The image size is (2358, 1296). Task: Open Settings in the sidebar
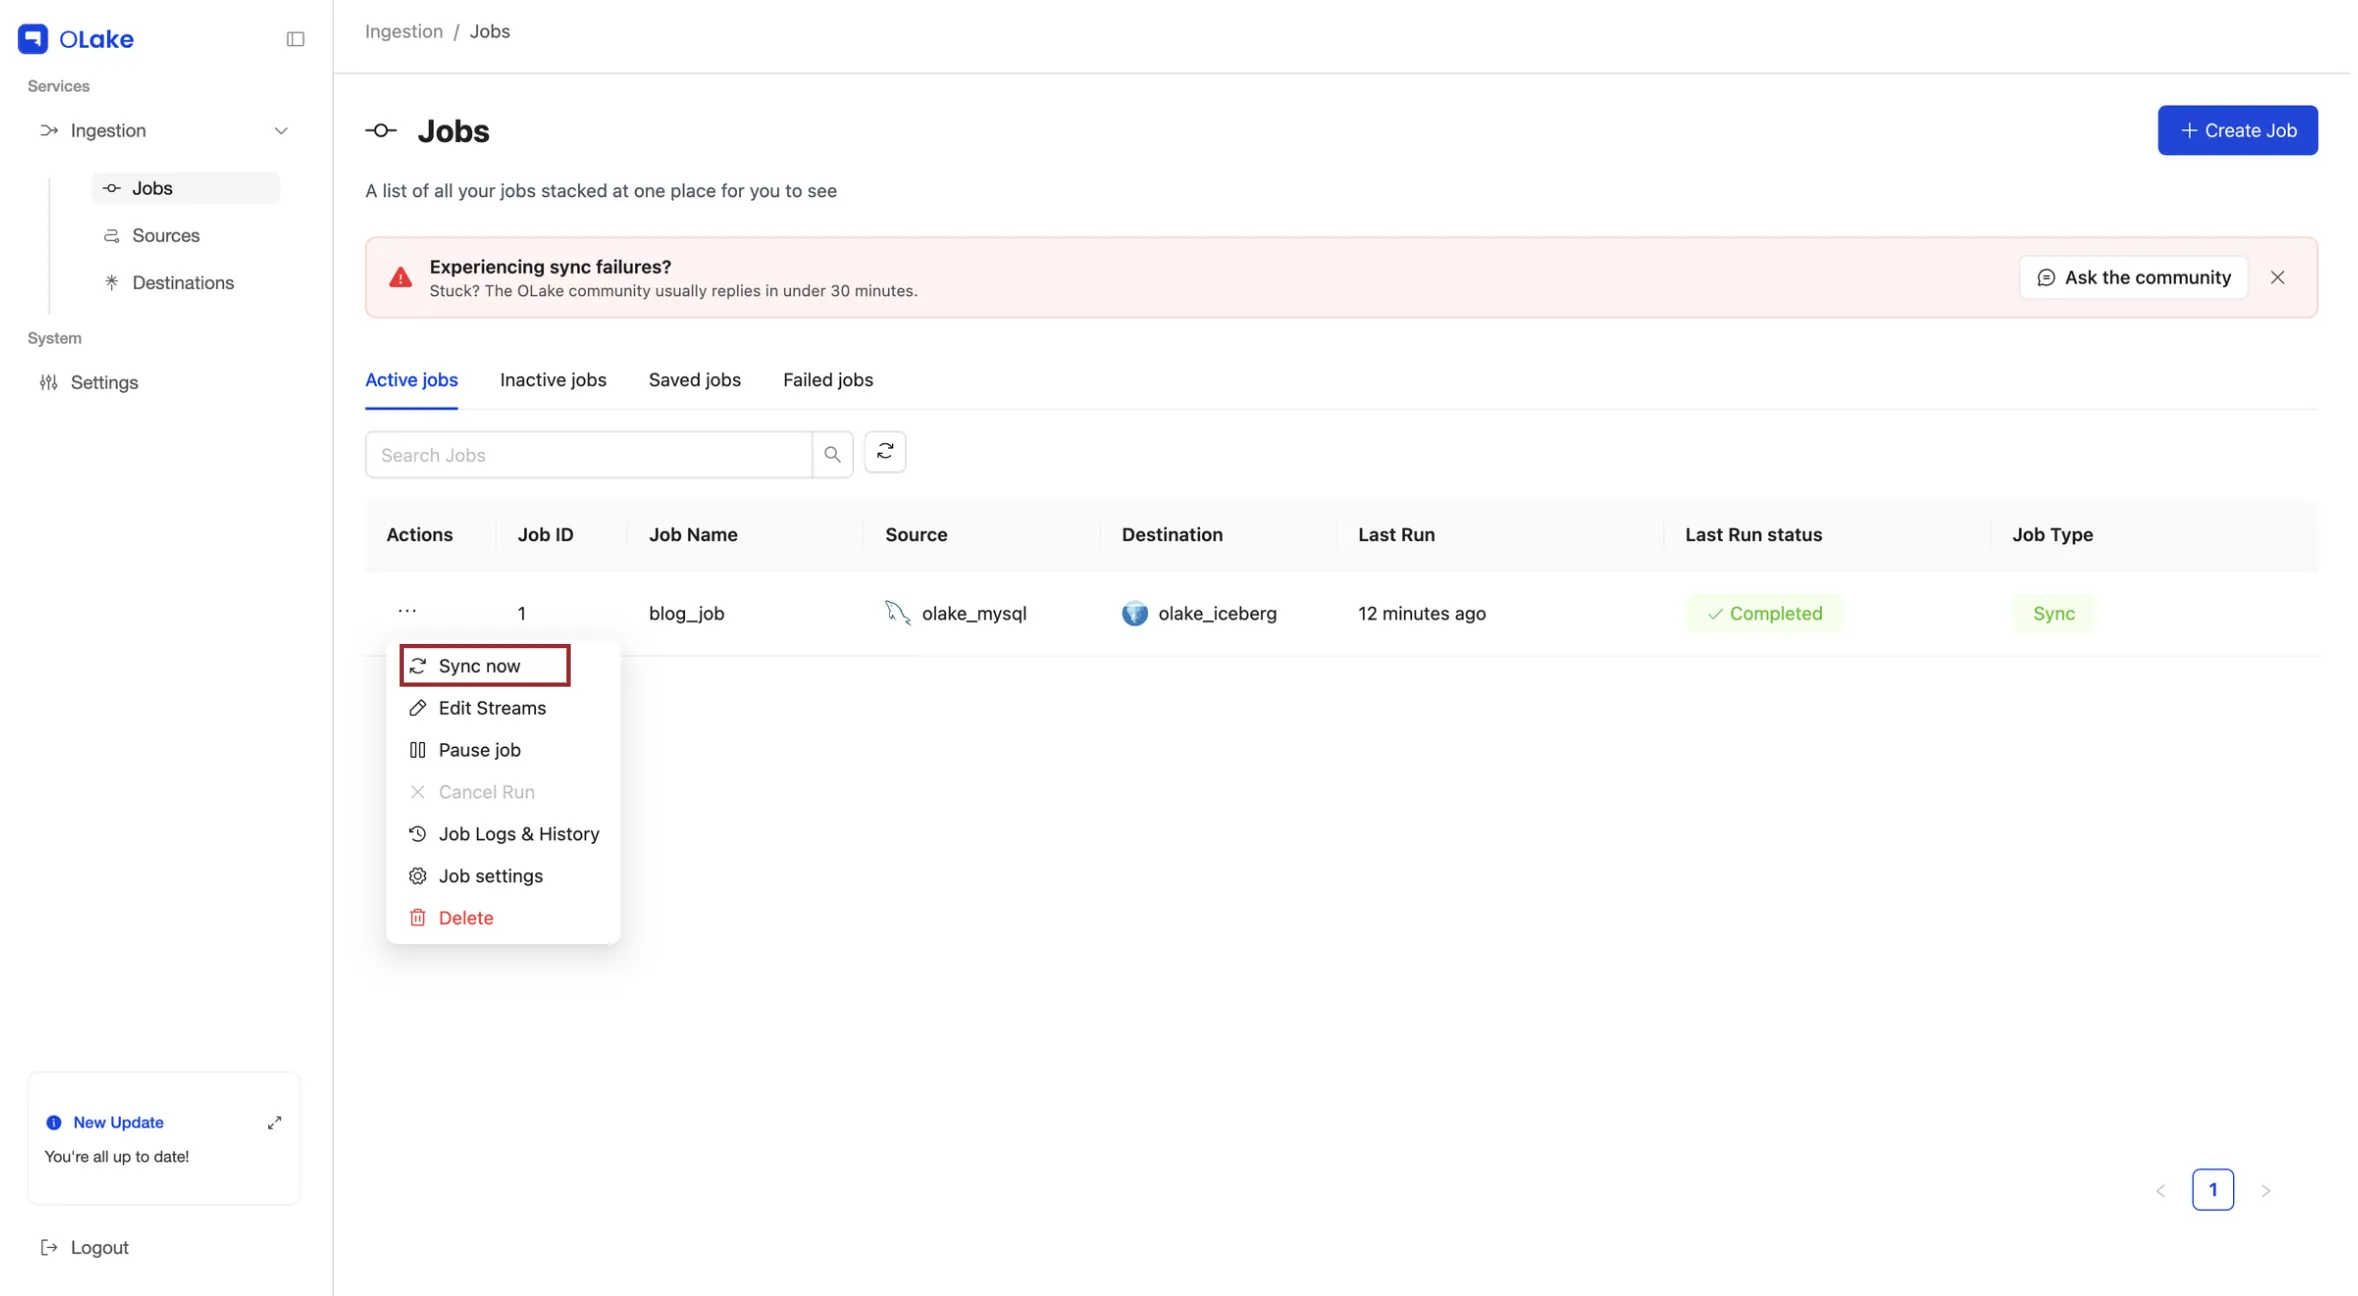click(104, 382)
